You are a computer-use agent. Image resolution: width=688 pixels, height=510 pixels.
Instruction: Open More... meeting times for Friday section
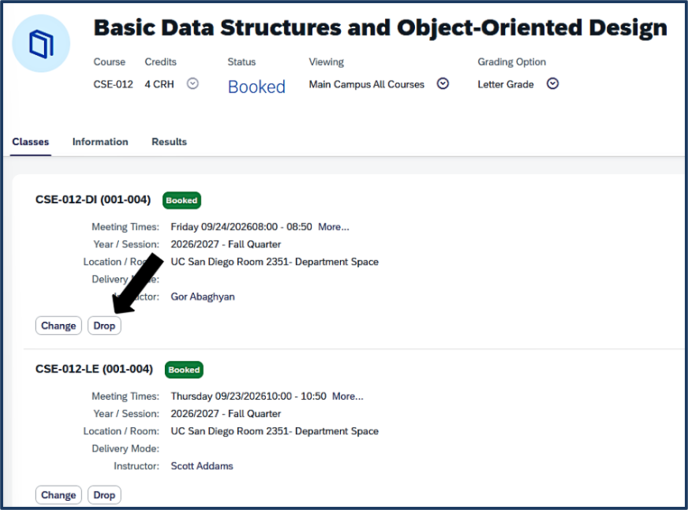click(333, 227)
